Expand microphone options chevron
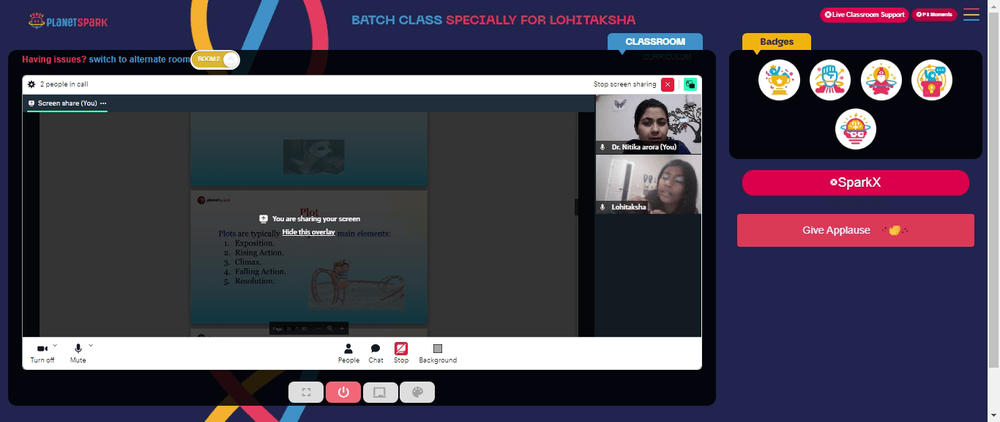Image resolution: width=1000 pixels, height=422 pixels. pos(91,345)
